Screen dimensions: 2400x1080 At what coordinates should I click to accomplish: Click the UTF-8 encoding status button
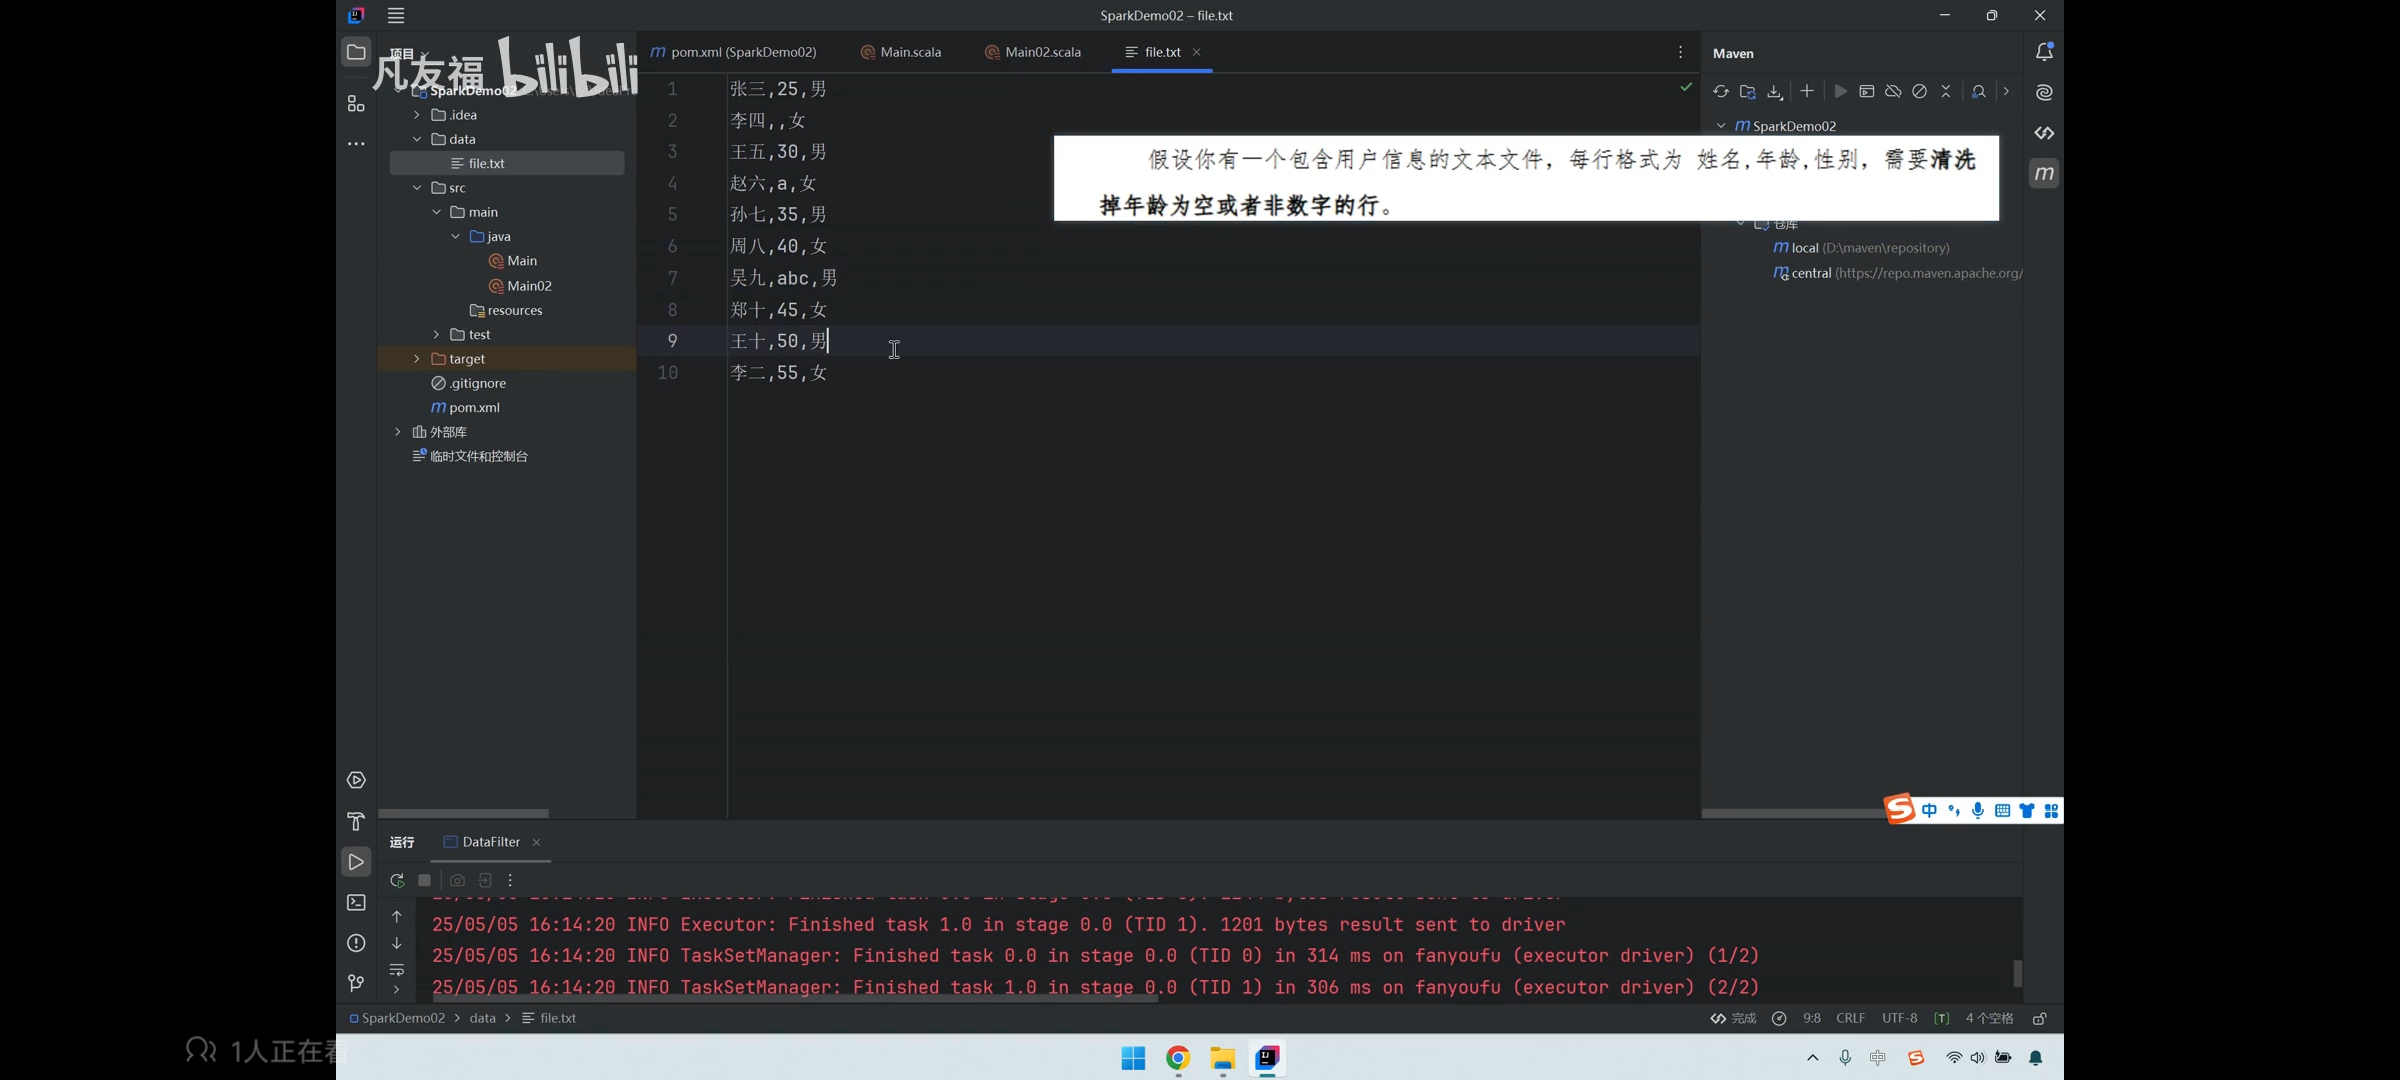point(1899,1018)
